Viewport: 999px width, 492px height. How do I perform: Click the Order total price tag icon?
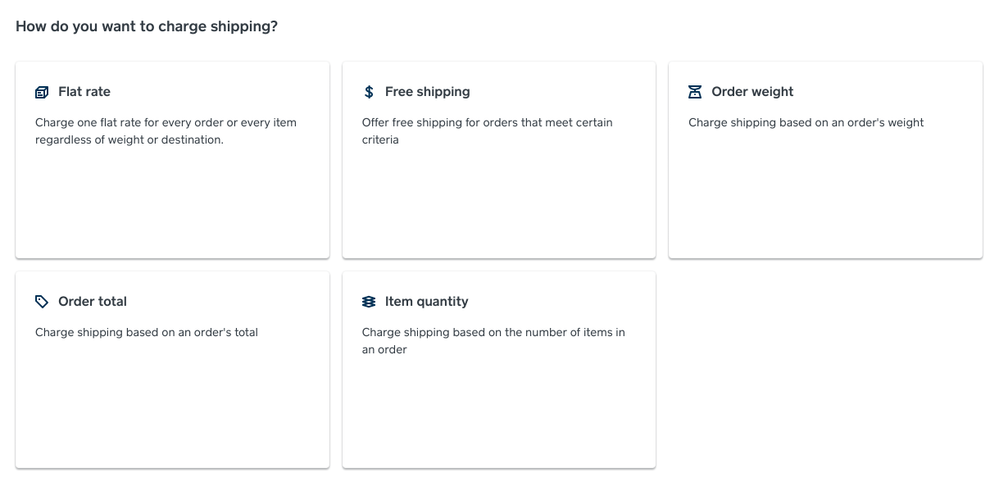pyautogui.click(x=42, y=302)
